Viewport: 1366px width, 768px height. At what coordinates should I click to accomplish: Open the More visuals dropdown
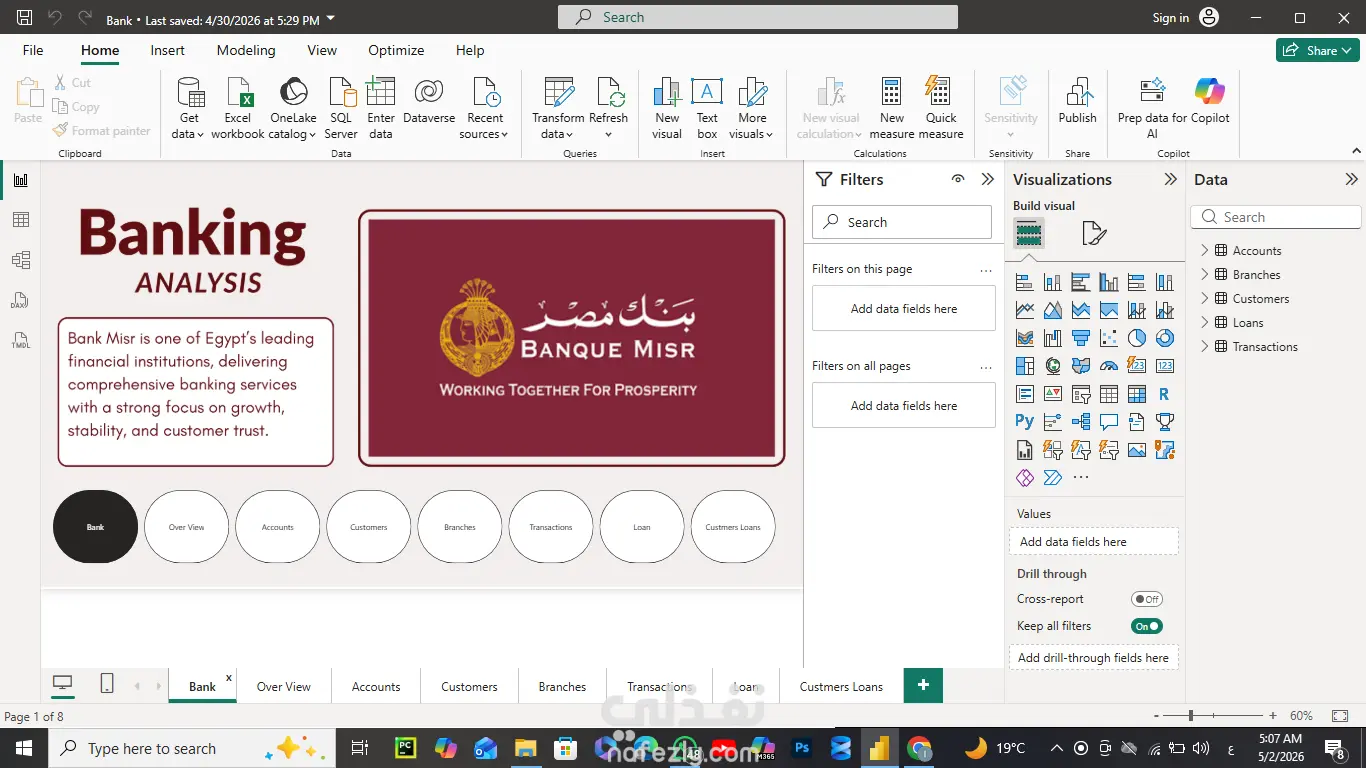[x=752, y=108]
